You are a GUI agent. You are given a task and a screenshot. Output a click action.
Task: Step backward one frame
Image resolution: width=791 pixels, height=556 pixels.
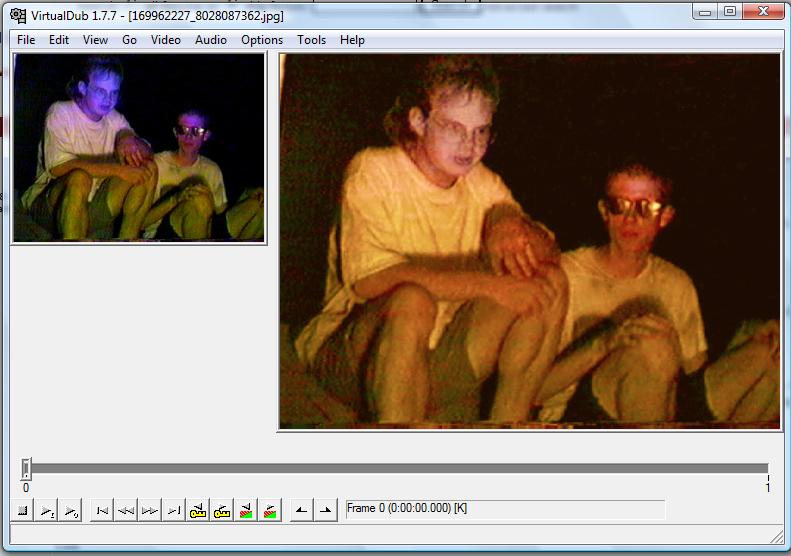coord(126,511)
